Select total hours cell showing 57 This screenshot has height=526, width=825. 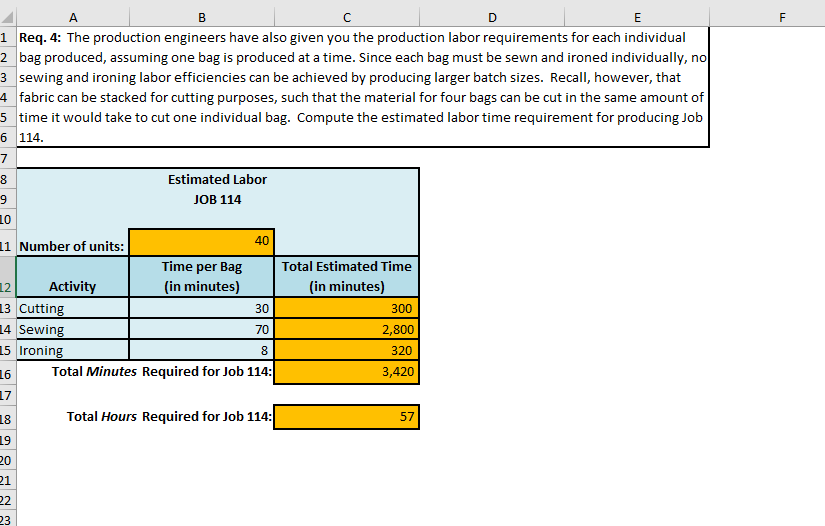click(x=347, y=417)
